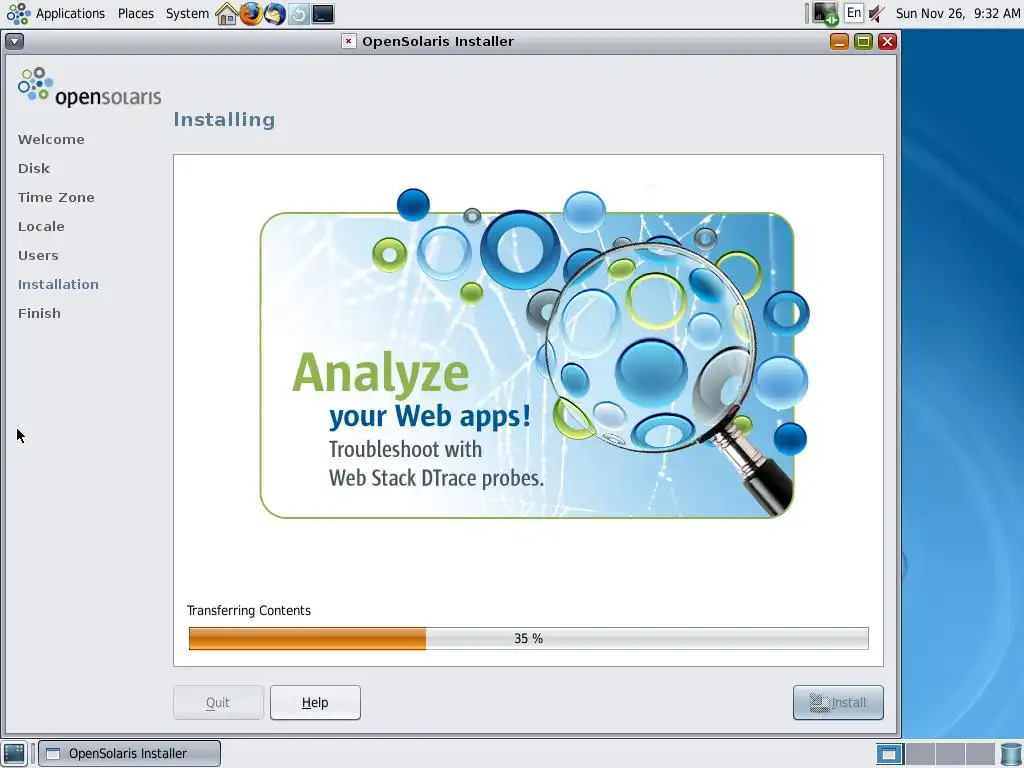Open the System menu
The height and width of the screenshot is (768, 1024).
187,13
